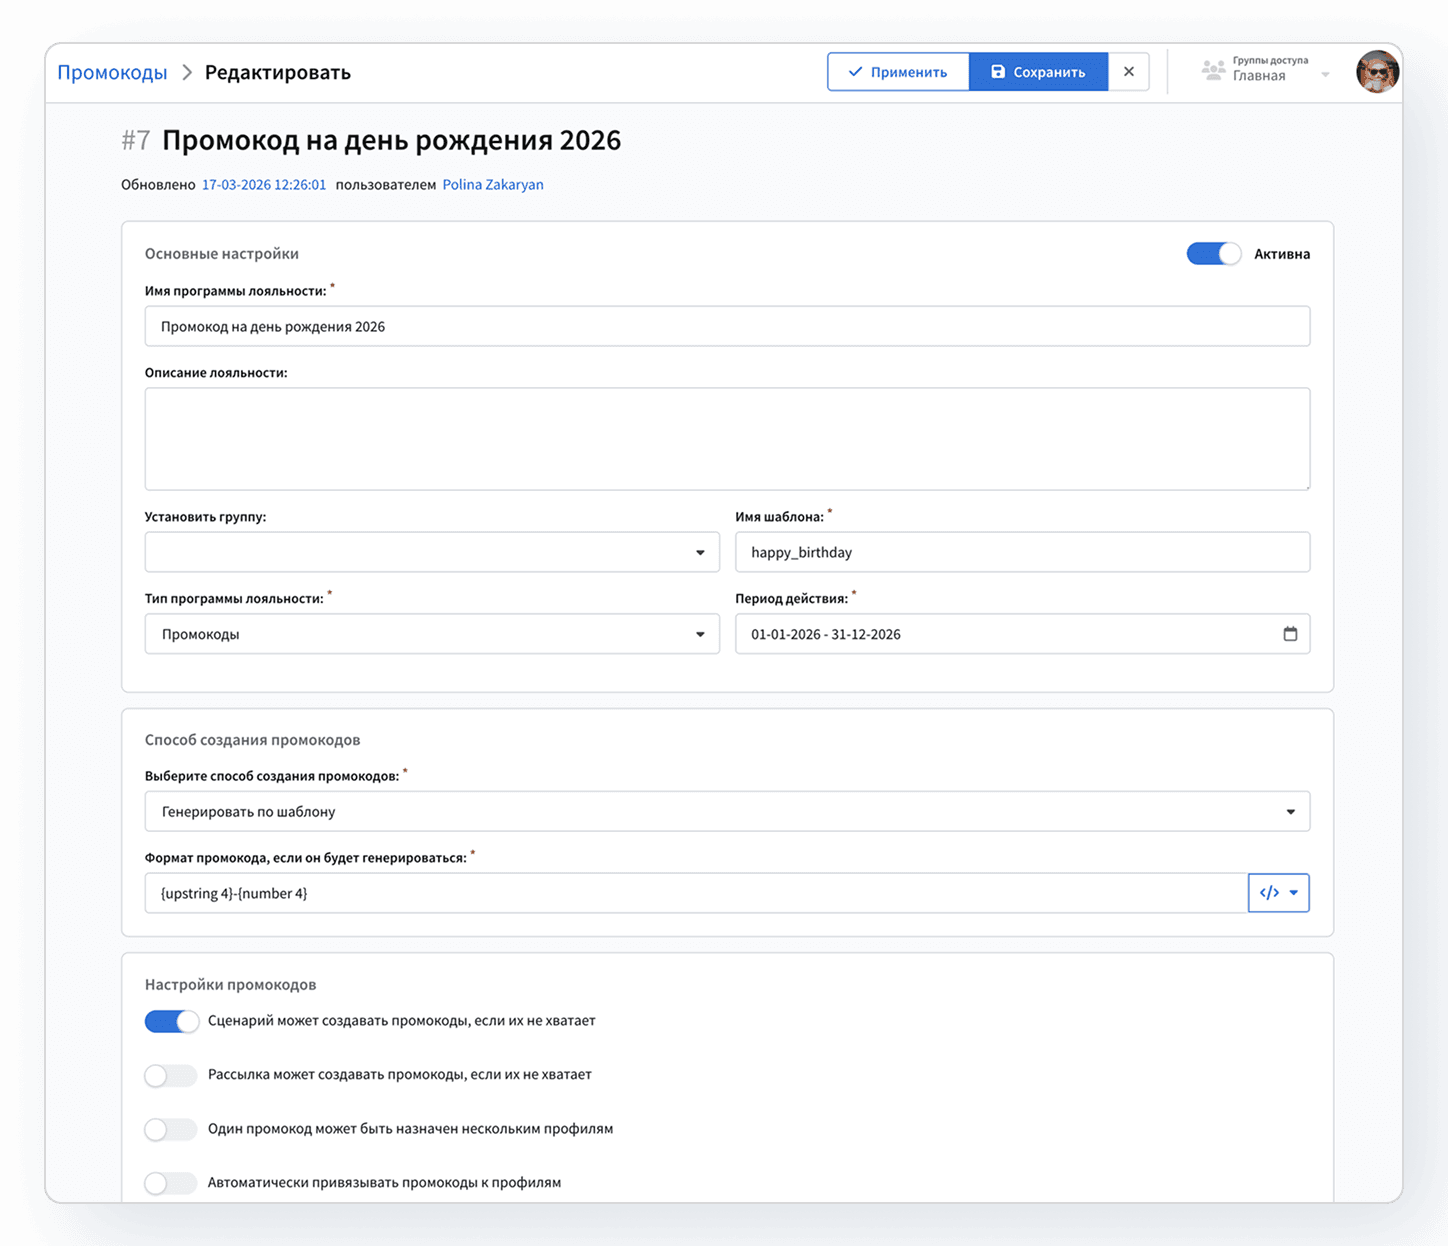Enable 'Рассылка может создавать промокоды' toggle
The width and height of the screenshot is (1448, 1246).
tap(170, 1075)
